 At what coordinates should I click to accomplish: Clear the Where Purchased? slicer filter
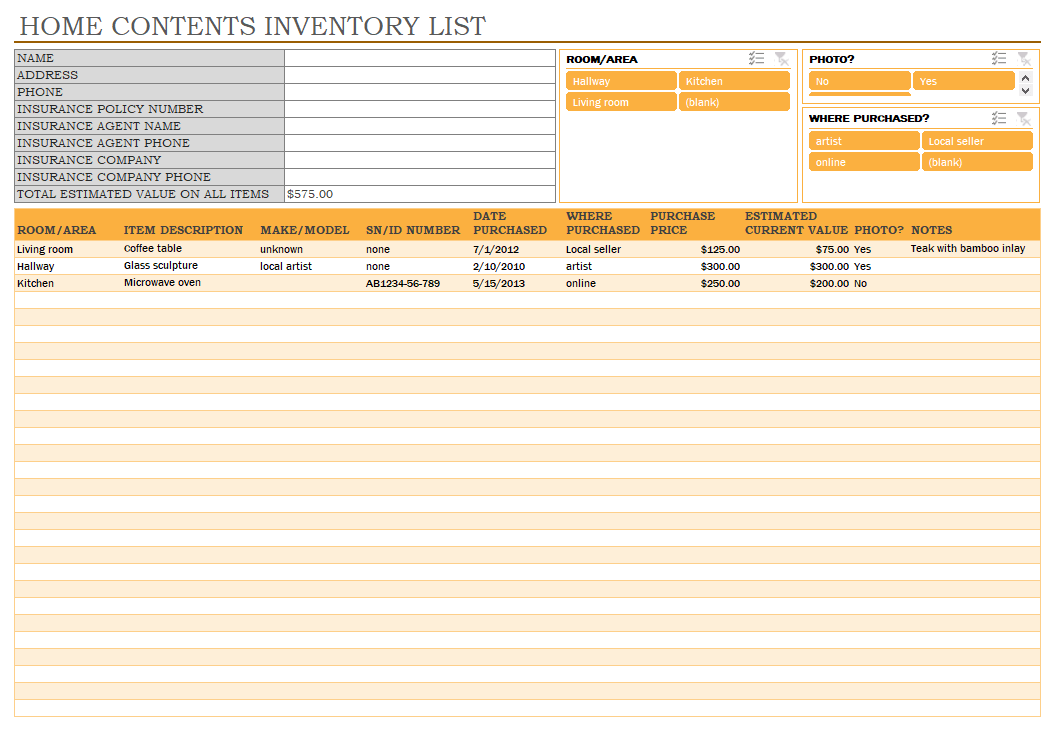tap(1023, 118)
